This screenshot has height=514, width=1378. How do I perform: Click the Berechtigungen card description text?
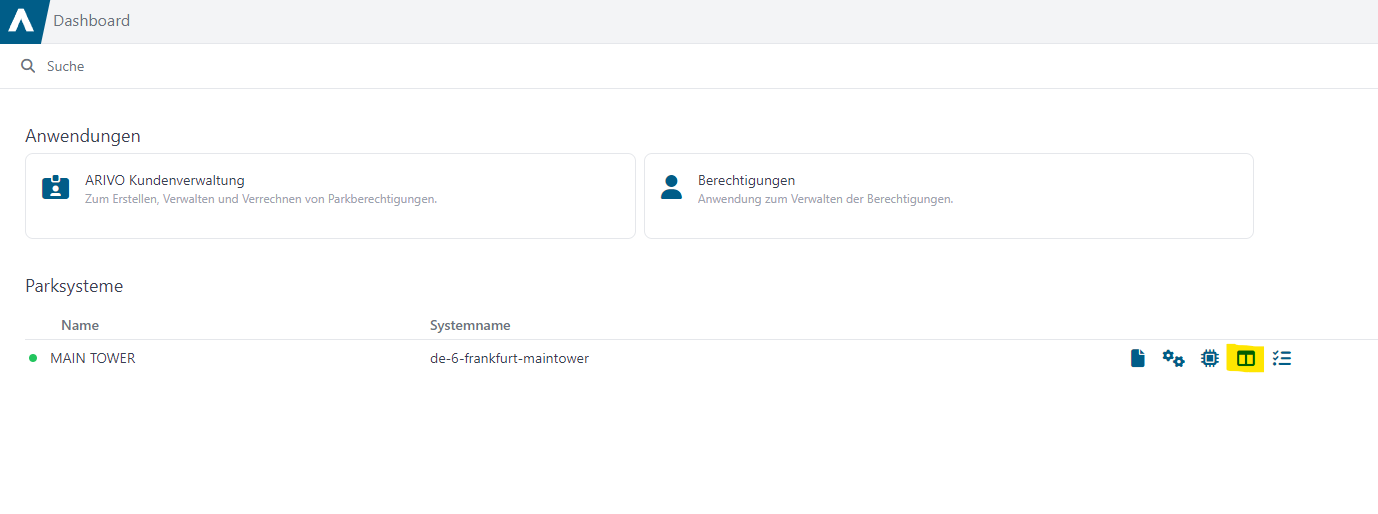point(825,199)
